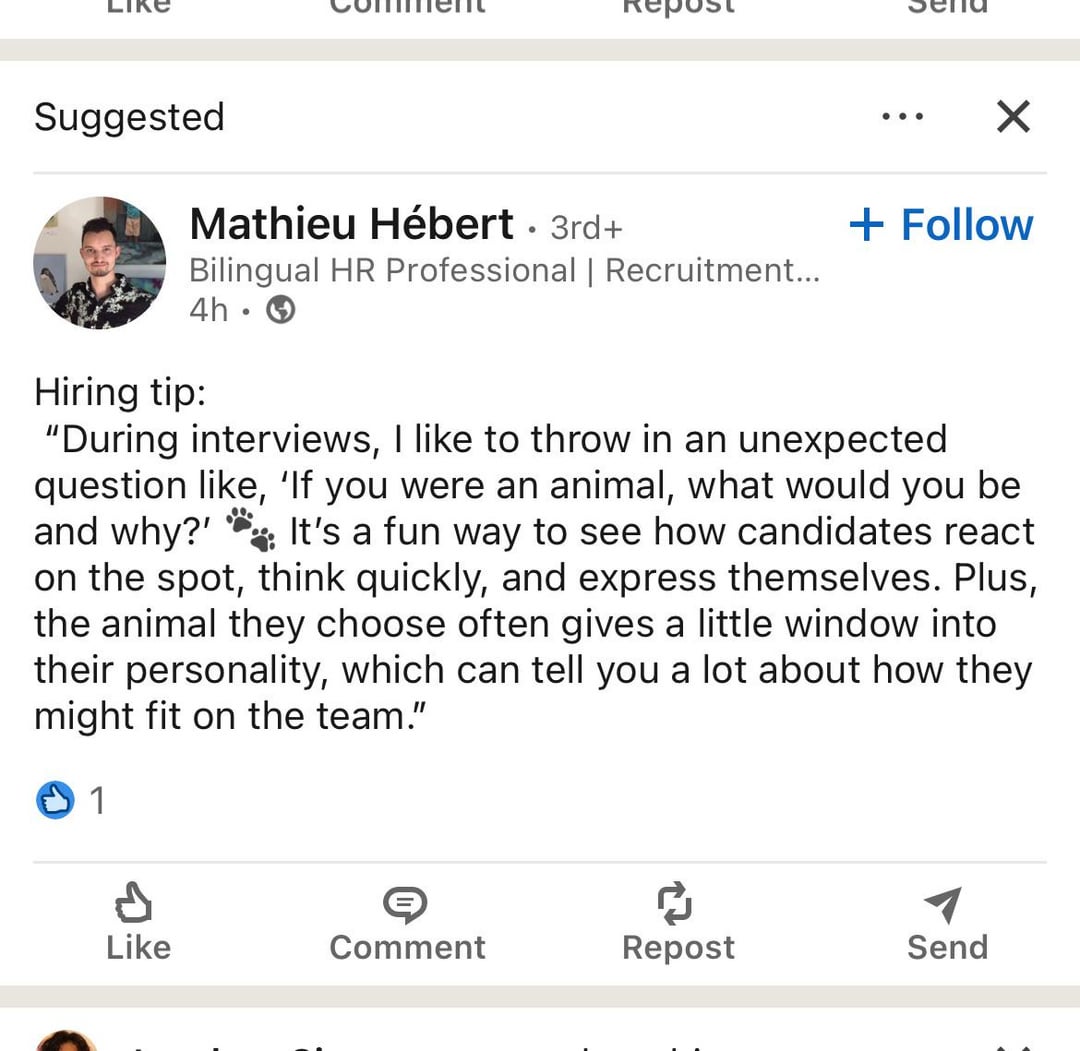This screenshot has width=1080, height=1051.
Task: Open the Mathieu Hébert name link
Action: (351, 224)
